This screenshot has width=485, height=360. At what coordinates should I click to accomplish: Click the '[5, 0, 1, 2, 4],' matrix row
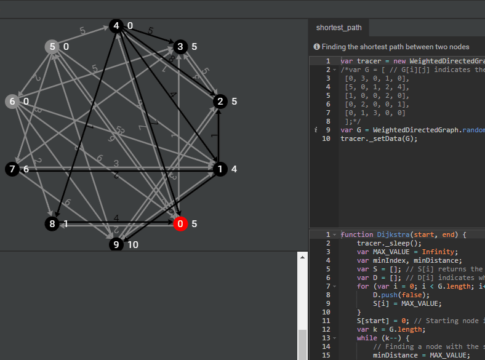click(377, 87)
